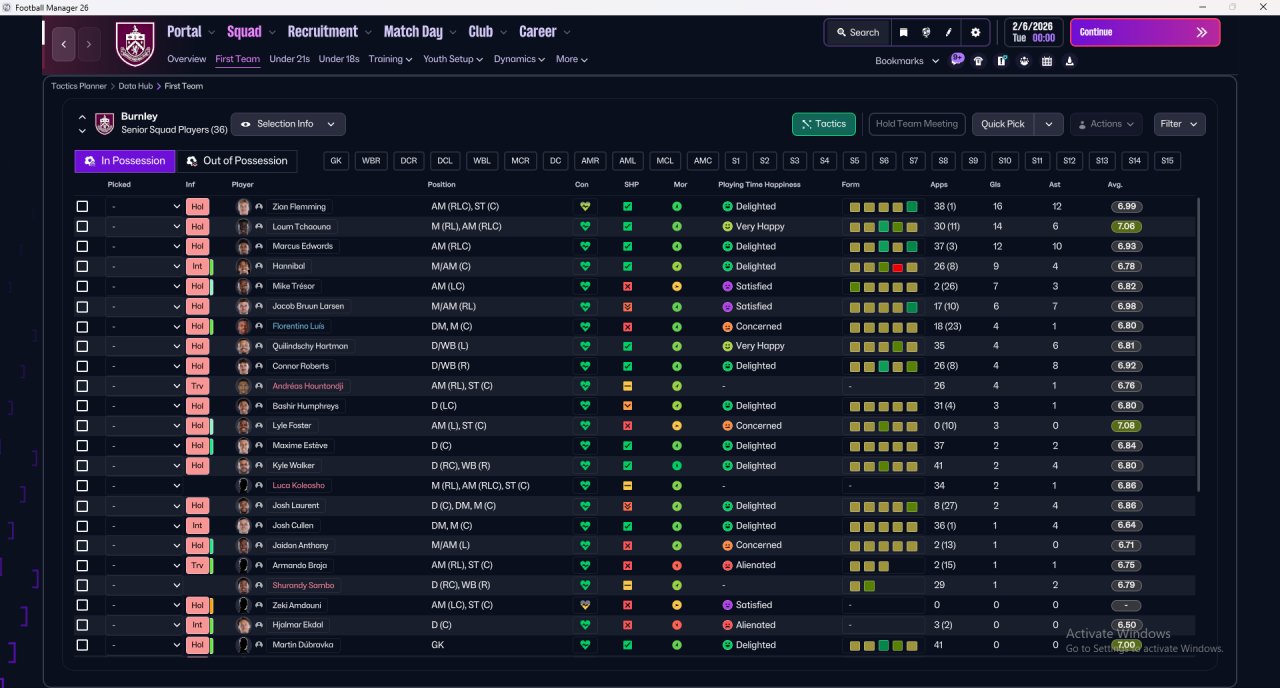Click the Search field

(857, 32)
